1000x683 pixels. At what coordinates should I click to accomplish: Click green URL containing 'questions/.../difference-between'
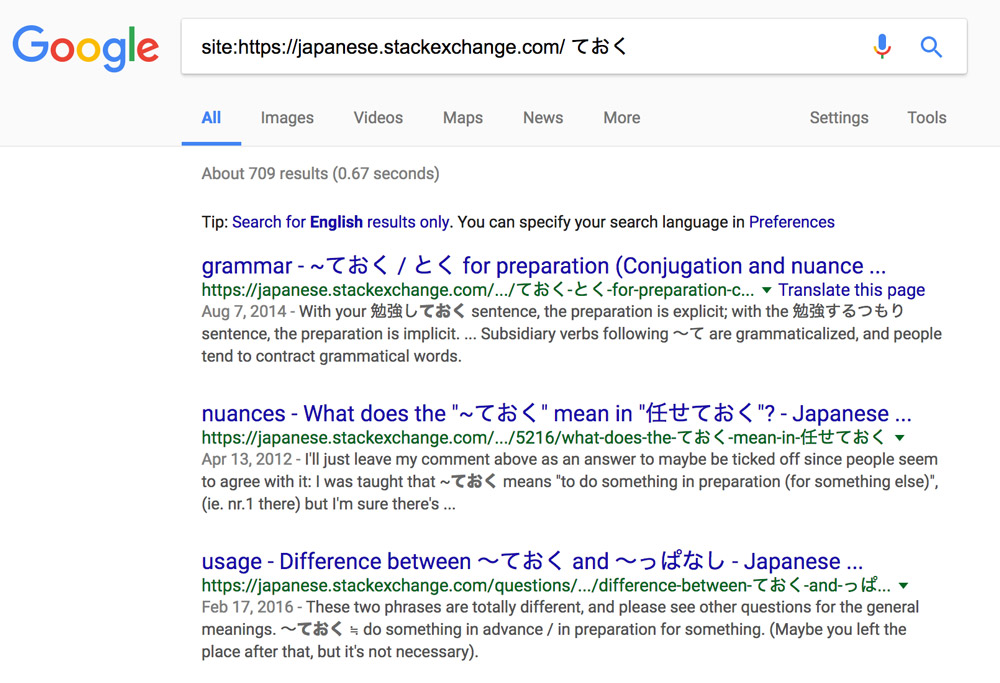[546, 586]
